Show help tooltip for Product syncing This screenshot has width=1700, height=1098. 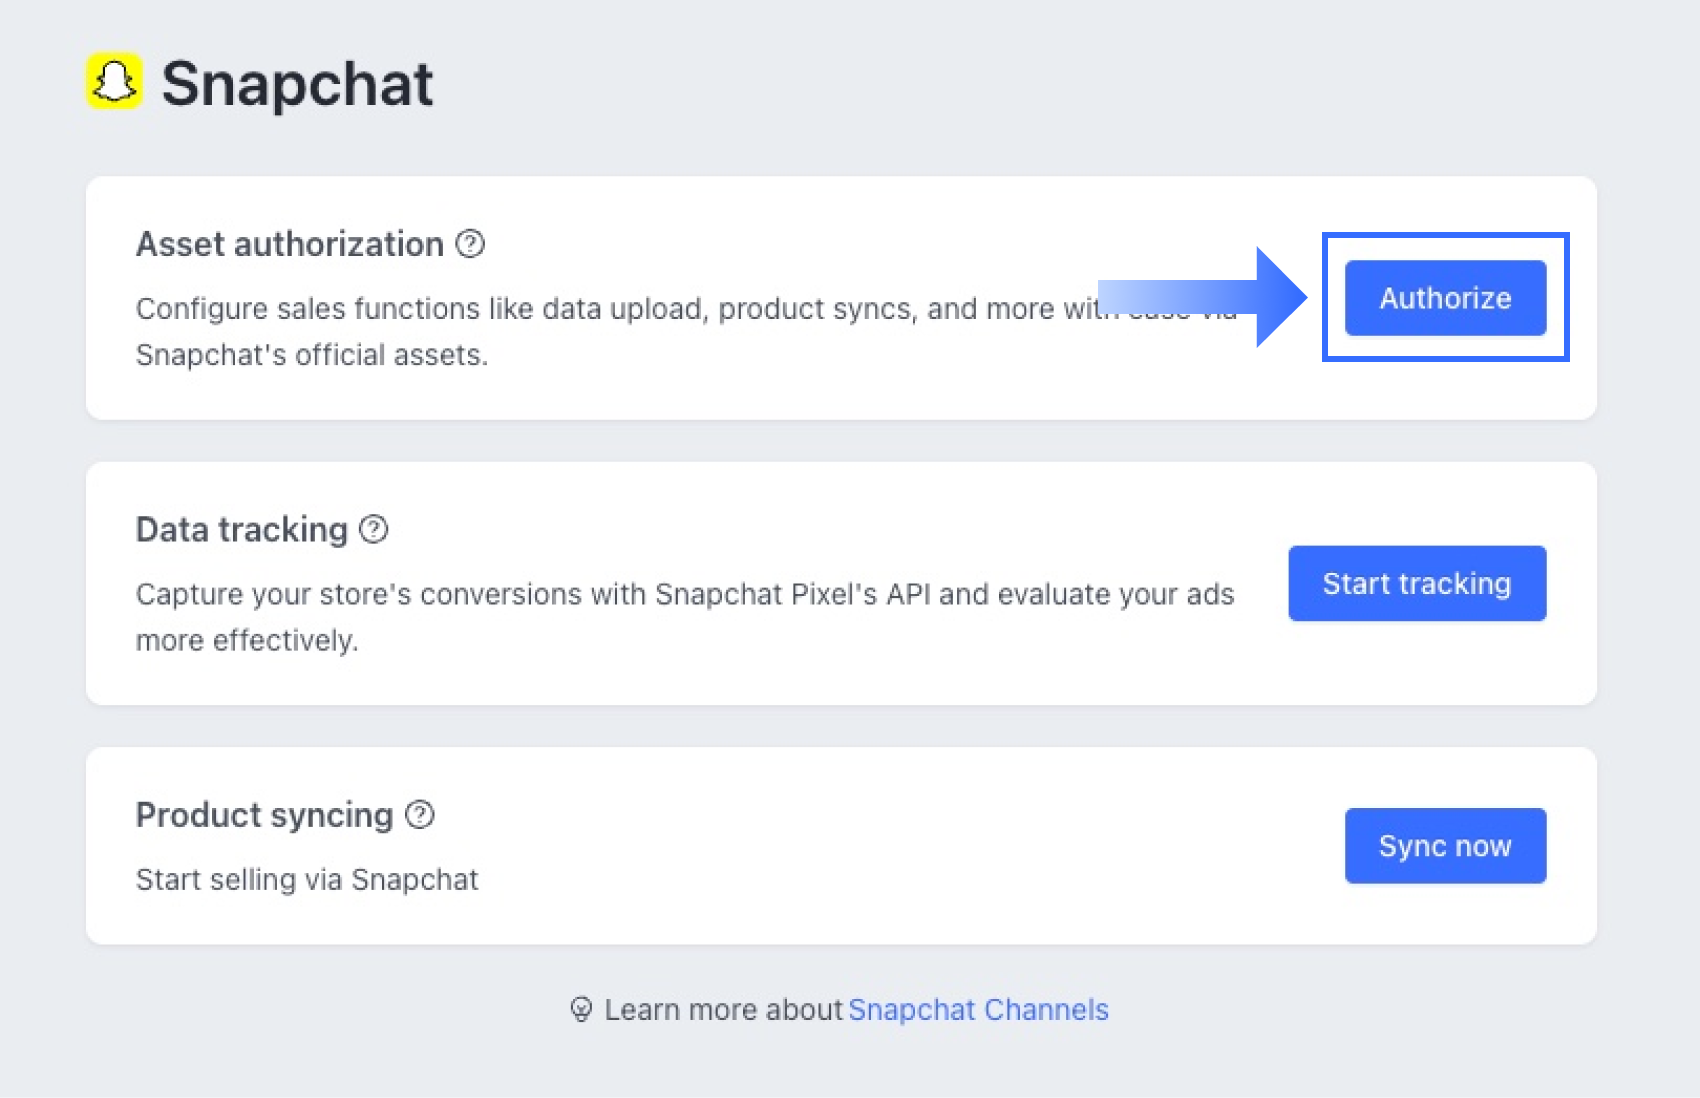[420, 815]
